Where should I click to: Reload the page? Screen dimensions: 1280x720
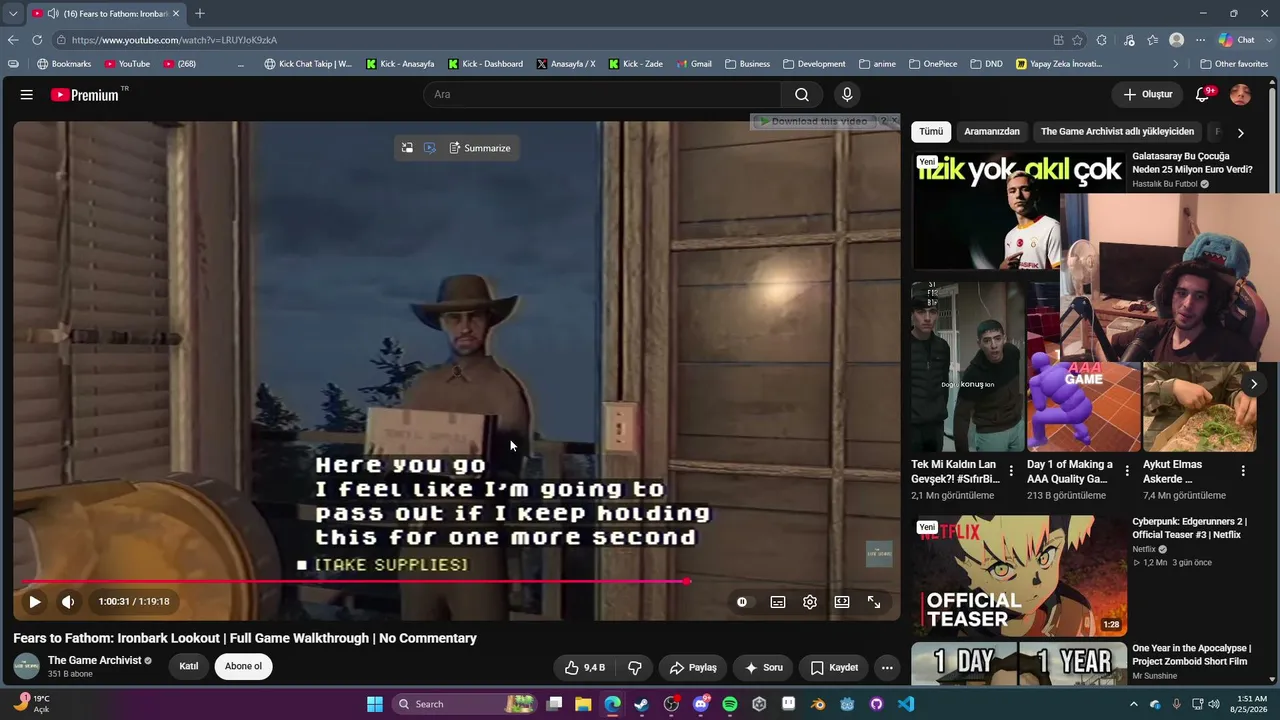37,40
